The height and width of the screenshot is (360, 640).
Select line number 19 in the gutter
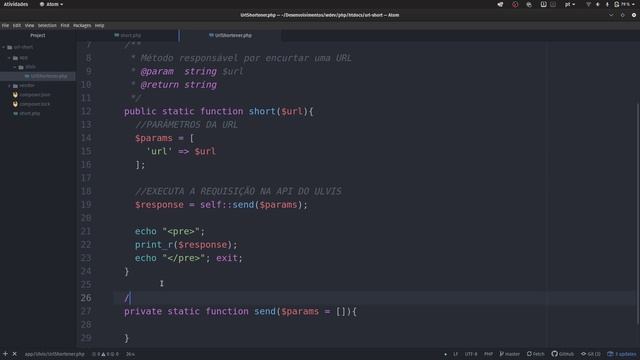point(86,205)
